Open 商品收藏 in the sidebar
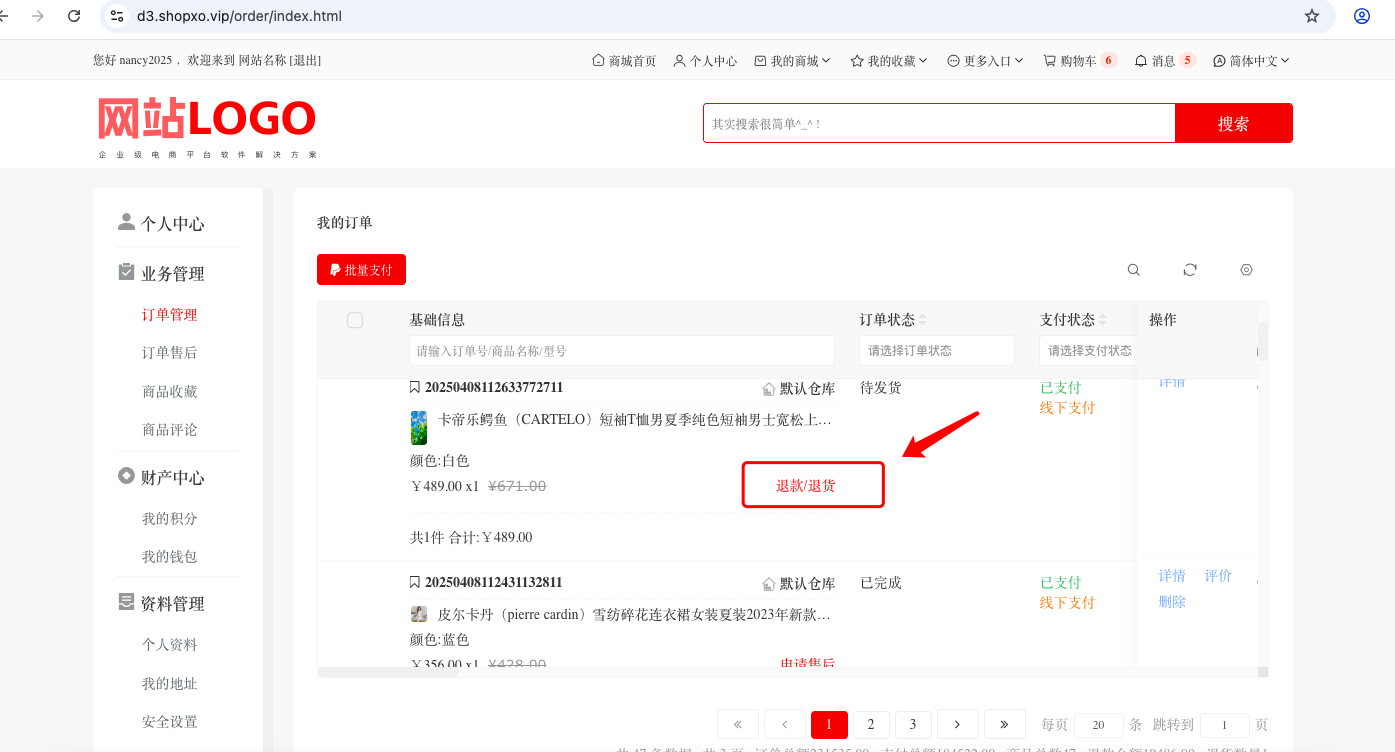Image resolution: width=1395 pixels, height=752 pixels. pyautogui.click(x=170, y=392)
